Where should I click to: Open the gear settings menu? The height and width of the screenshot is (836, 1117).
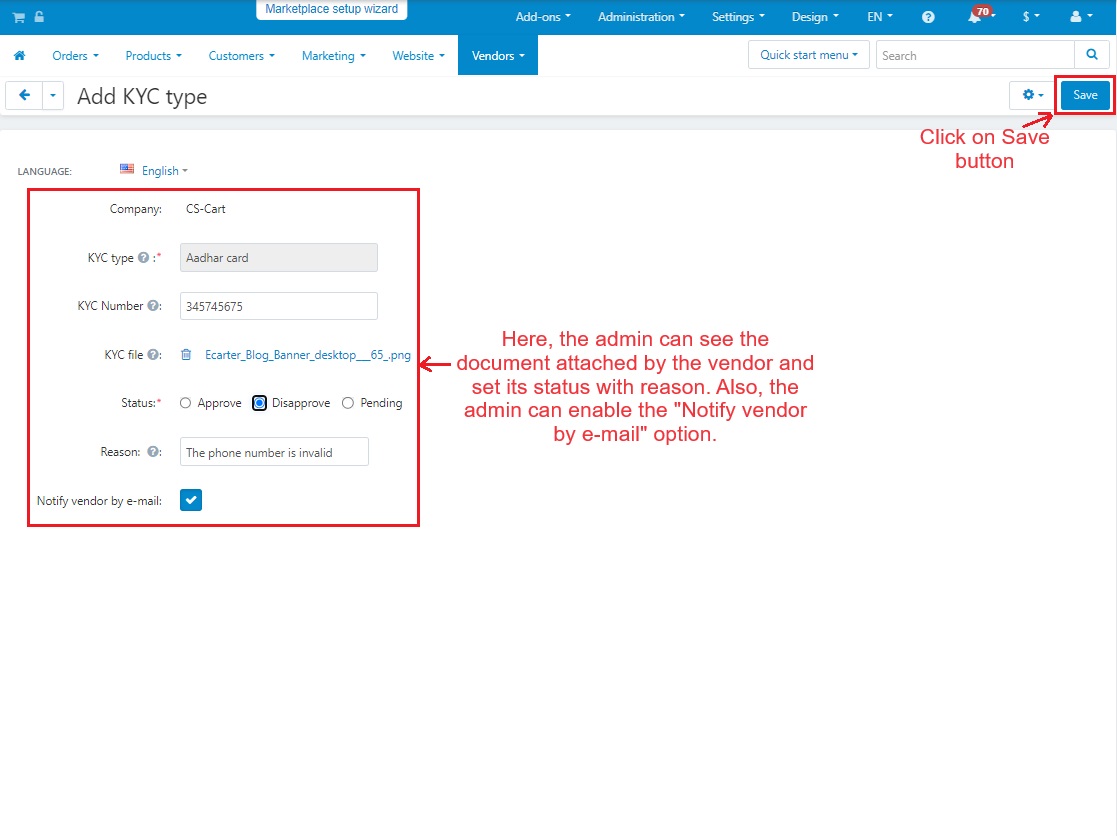[1032, 95]
